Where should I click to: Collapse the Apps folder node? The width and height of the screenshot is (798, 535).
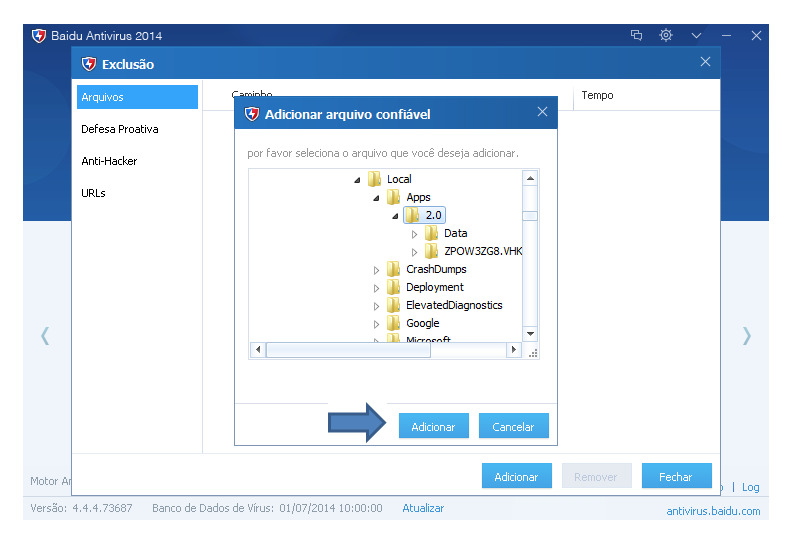(x=376, y=198)
